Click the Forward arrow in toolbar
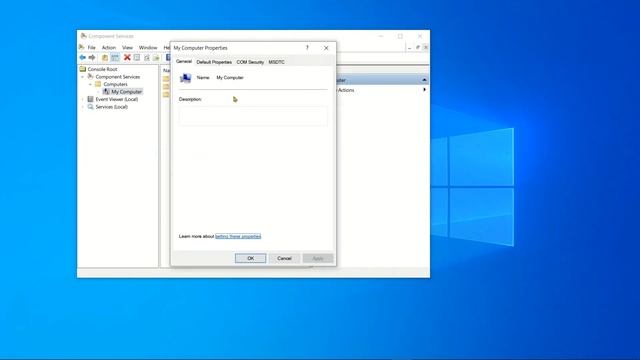This screenshot has height=360, width=640. tap(92, 58)
